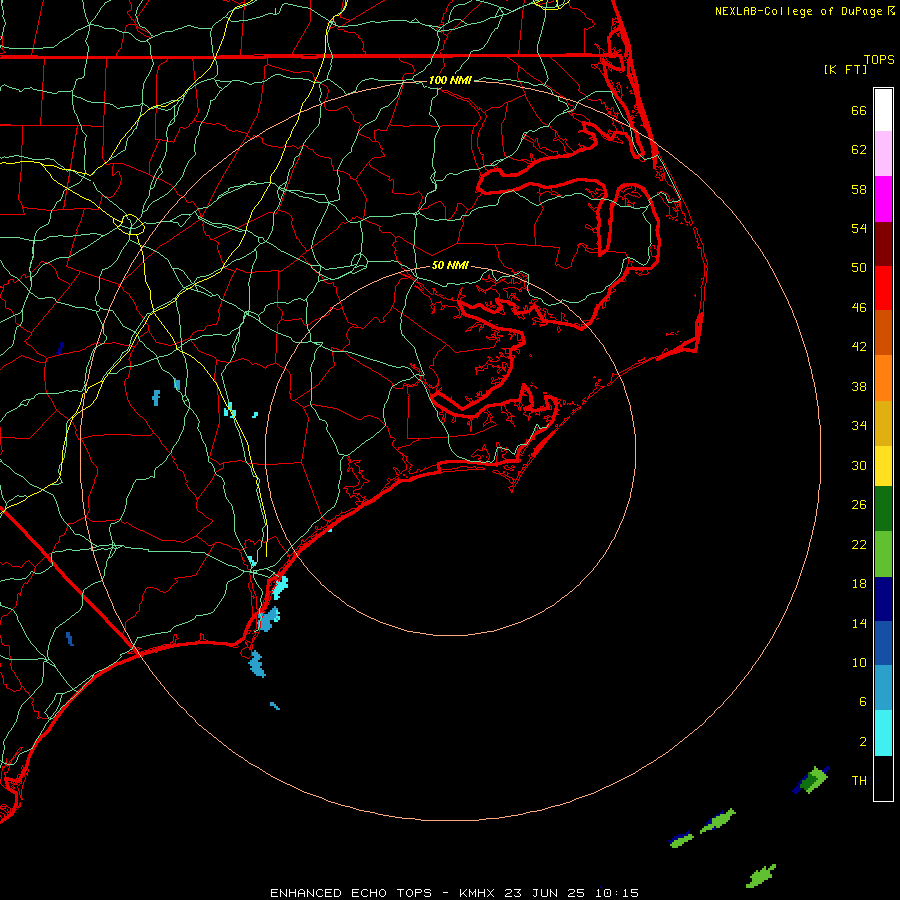Click the "14" legend value
The width and height of the screenshot is (900, 900).
859,623
